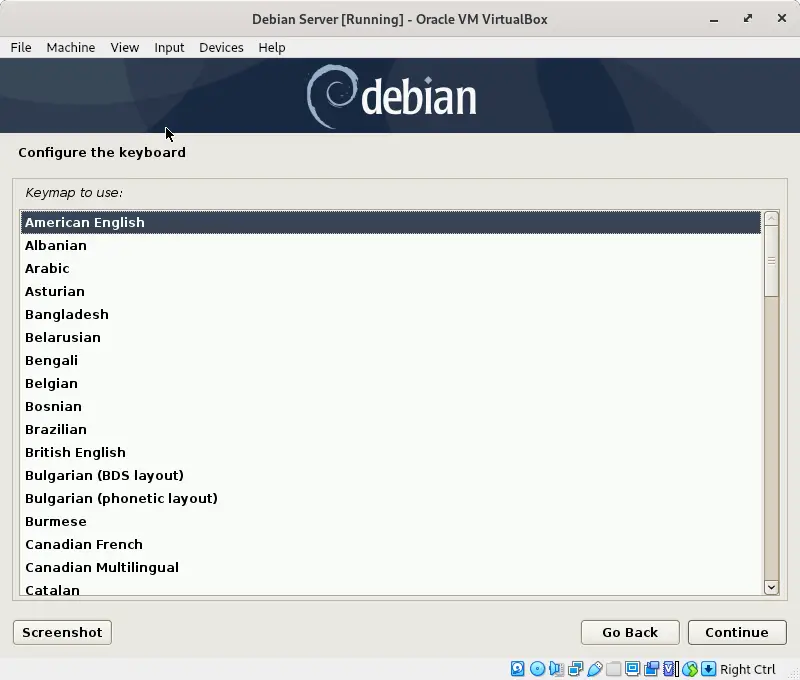Image resolution: width=800 pixels, height=680 pixels.
Task: Click the USB devices status icon
Action: [594, 669]
